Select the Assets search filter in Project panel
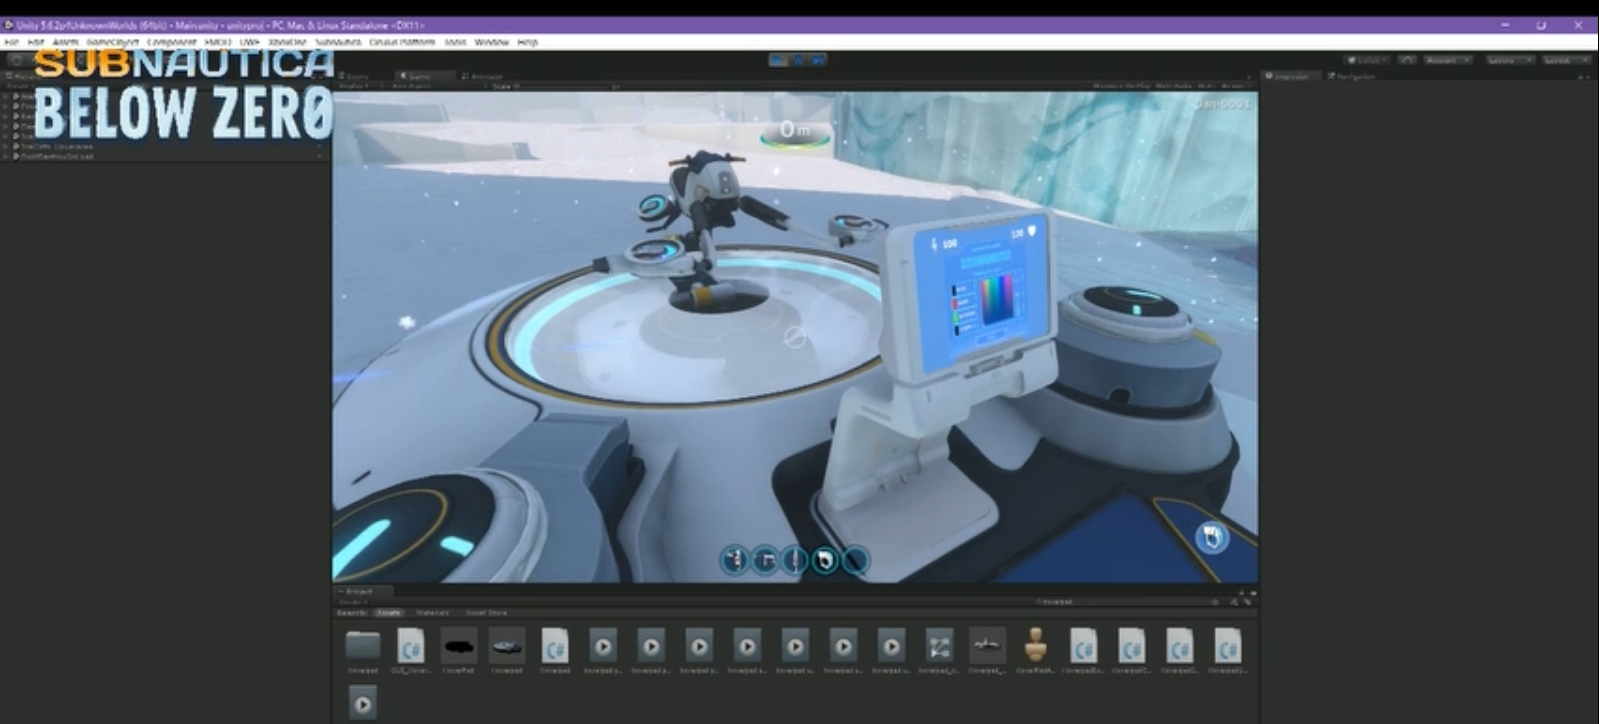The width and height of the screenshot is (1599, 724). coord(388,612)
